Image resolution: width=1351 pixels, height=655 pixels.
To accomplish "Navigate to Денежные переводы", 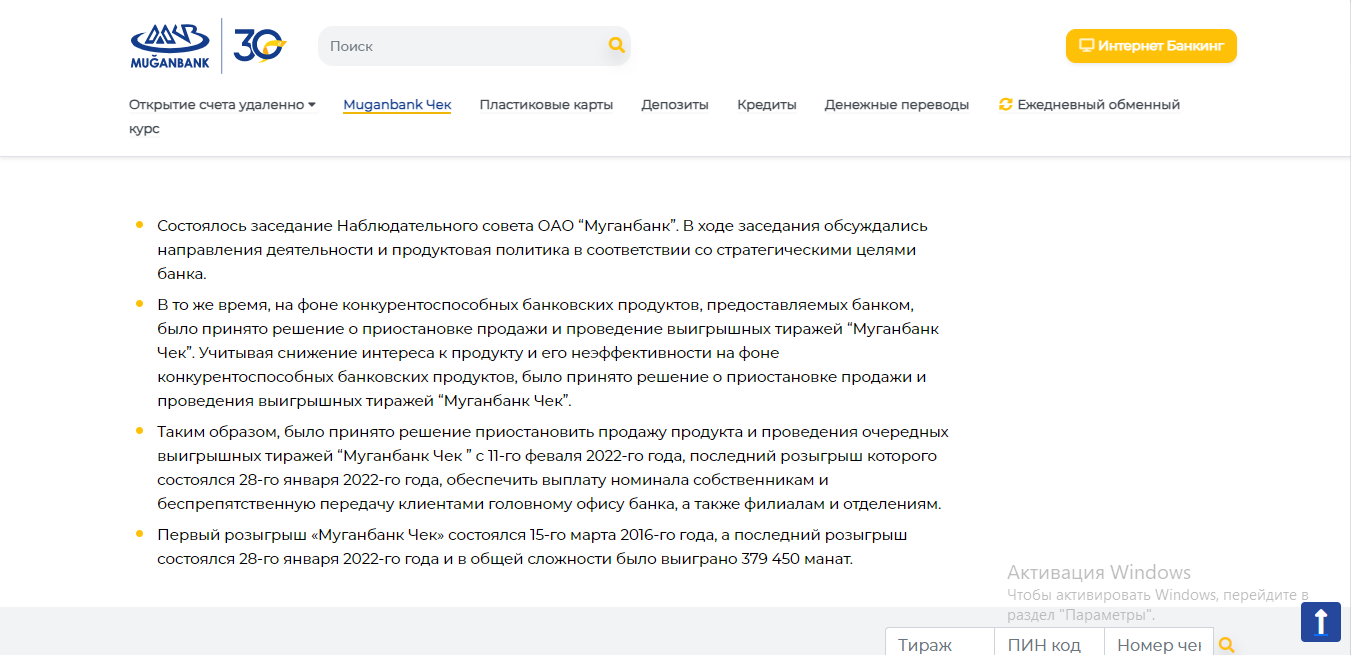I will [896, 104].
